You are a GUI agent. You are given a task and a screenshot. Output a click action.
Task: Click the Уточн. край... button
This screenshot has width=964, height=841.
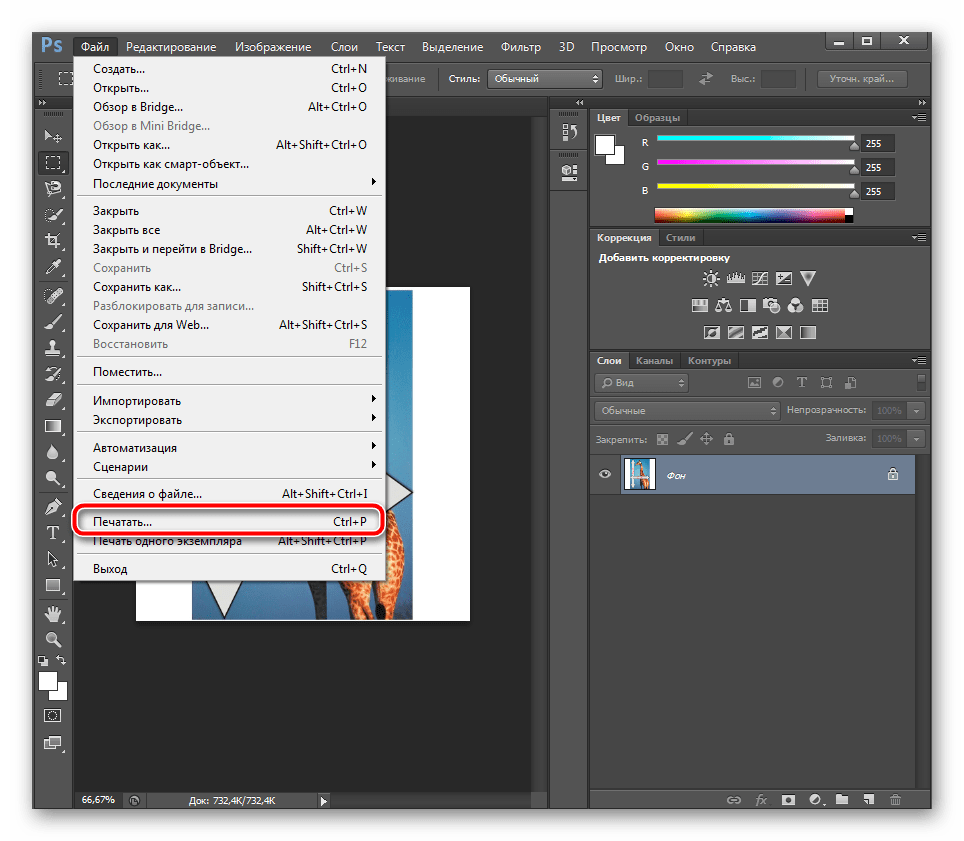(861, 79)
